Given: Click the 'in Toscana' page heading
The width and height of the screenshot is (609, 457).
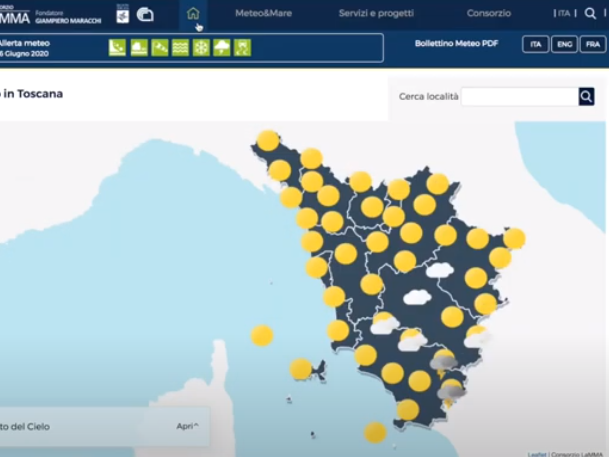Looking at the screenshot, I should pyautogui.click(x=33, y=94).
